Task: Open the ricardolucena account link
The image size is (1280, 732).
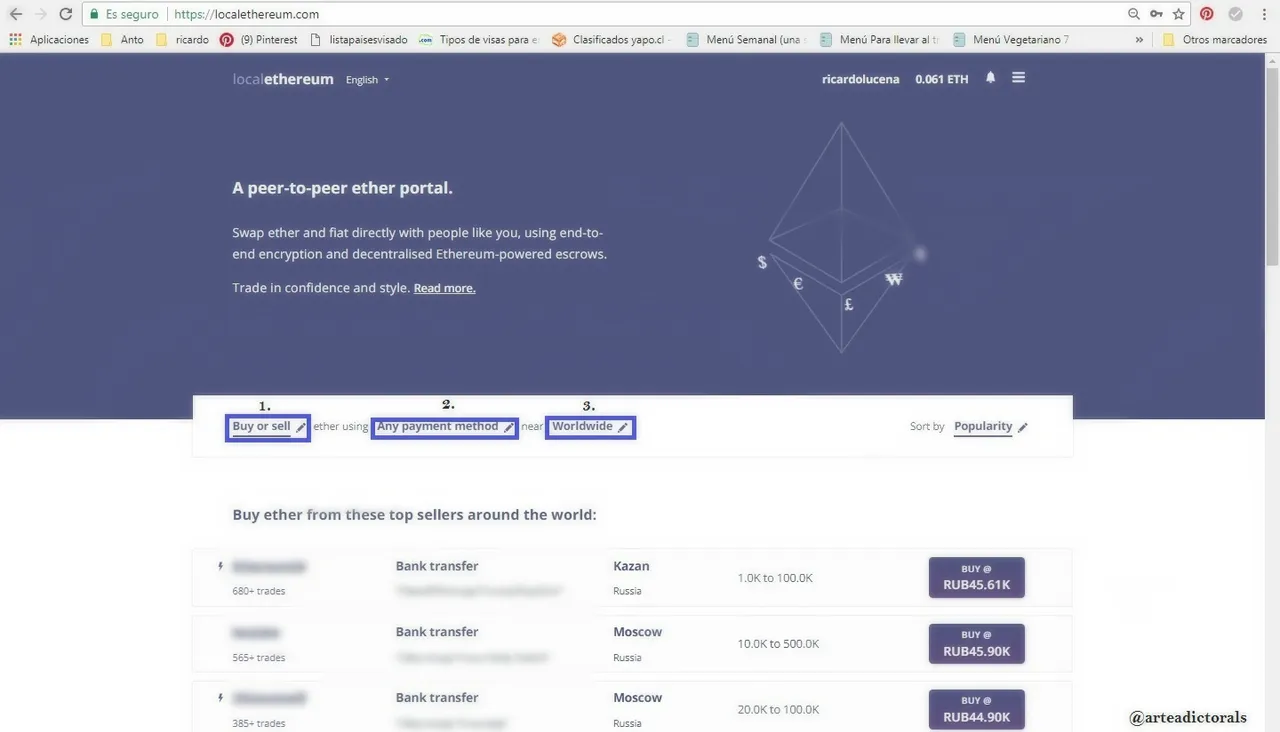Action: [x=861, y=79]
